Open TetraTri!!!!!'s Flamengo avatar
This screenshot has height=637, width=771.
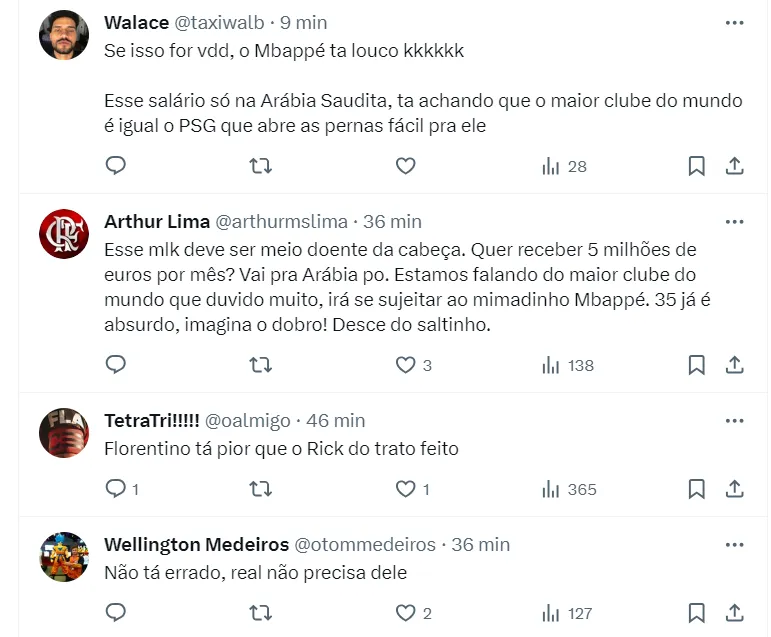[x=64, y=434]
